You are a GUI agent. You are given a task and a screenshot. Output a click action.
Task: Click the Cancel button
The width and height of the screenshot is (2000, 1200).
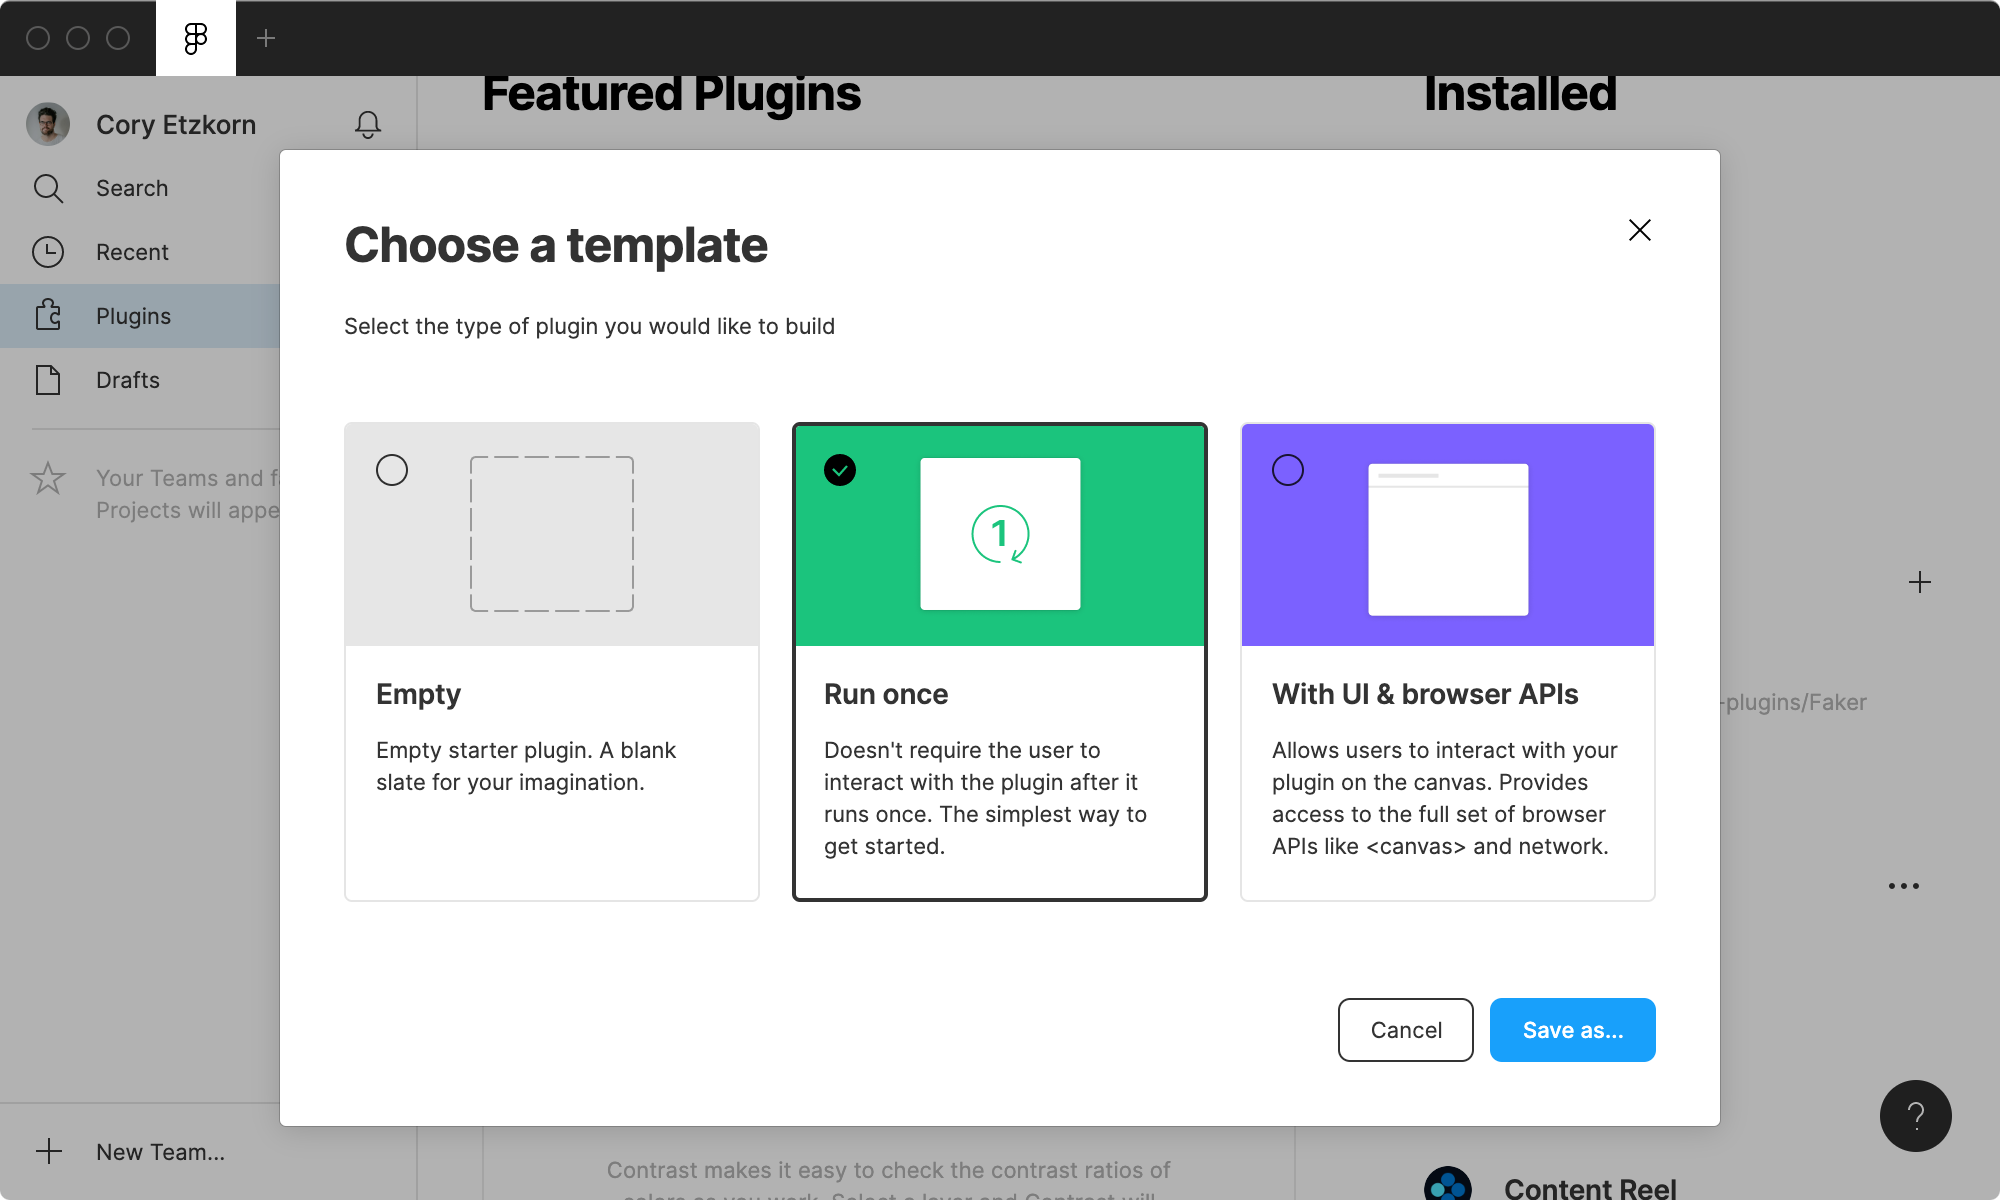pos(1406,1030)
